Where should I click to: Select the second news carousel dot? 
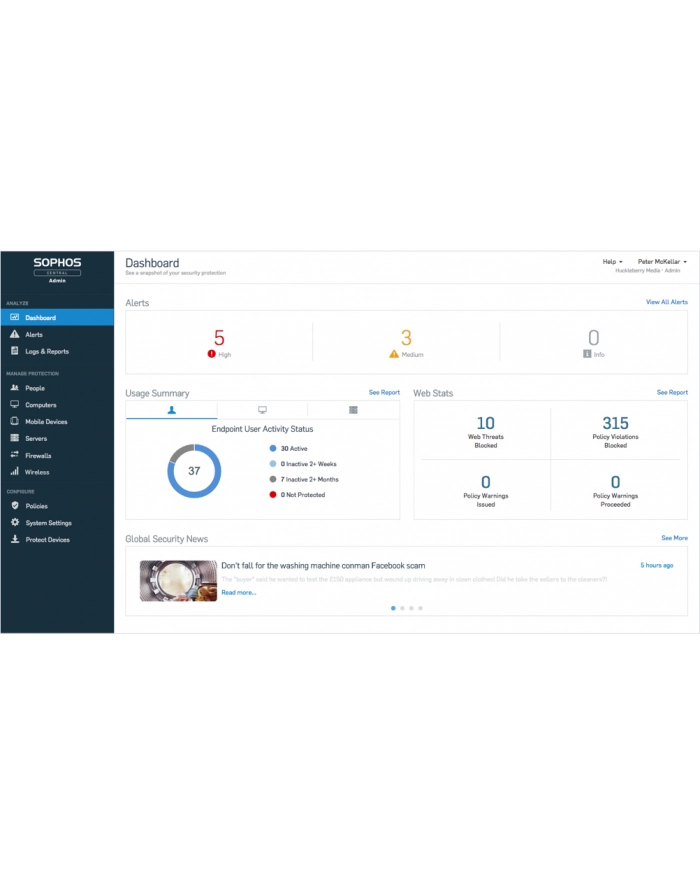[402, 608]
